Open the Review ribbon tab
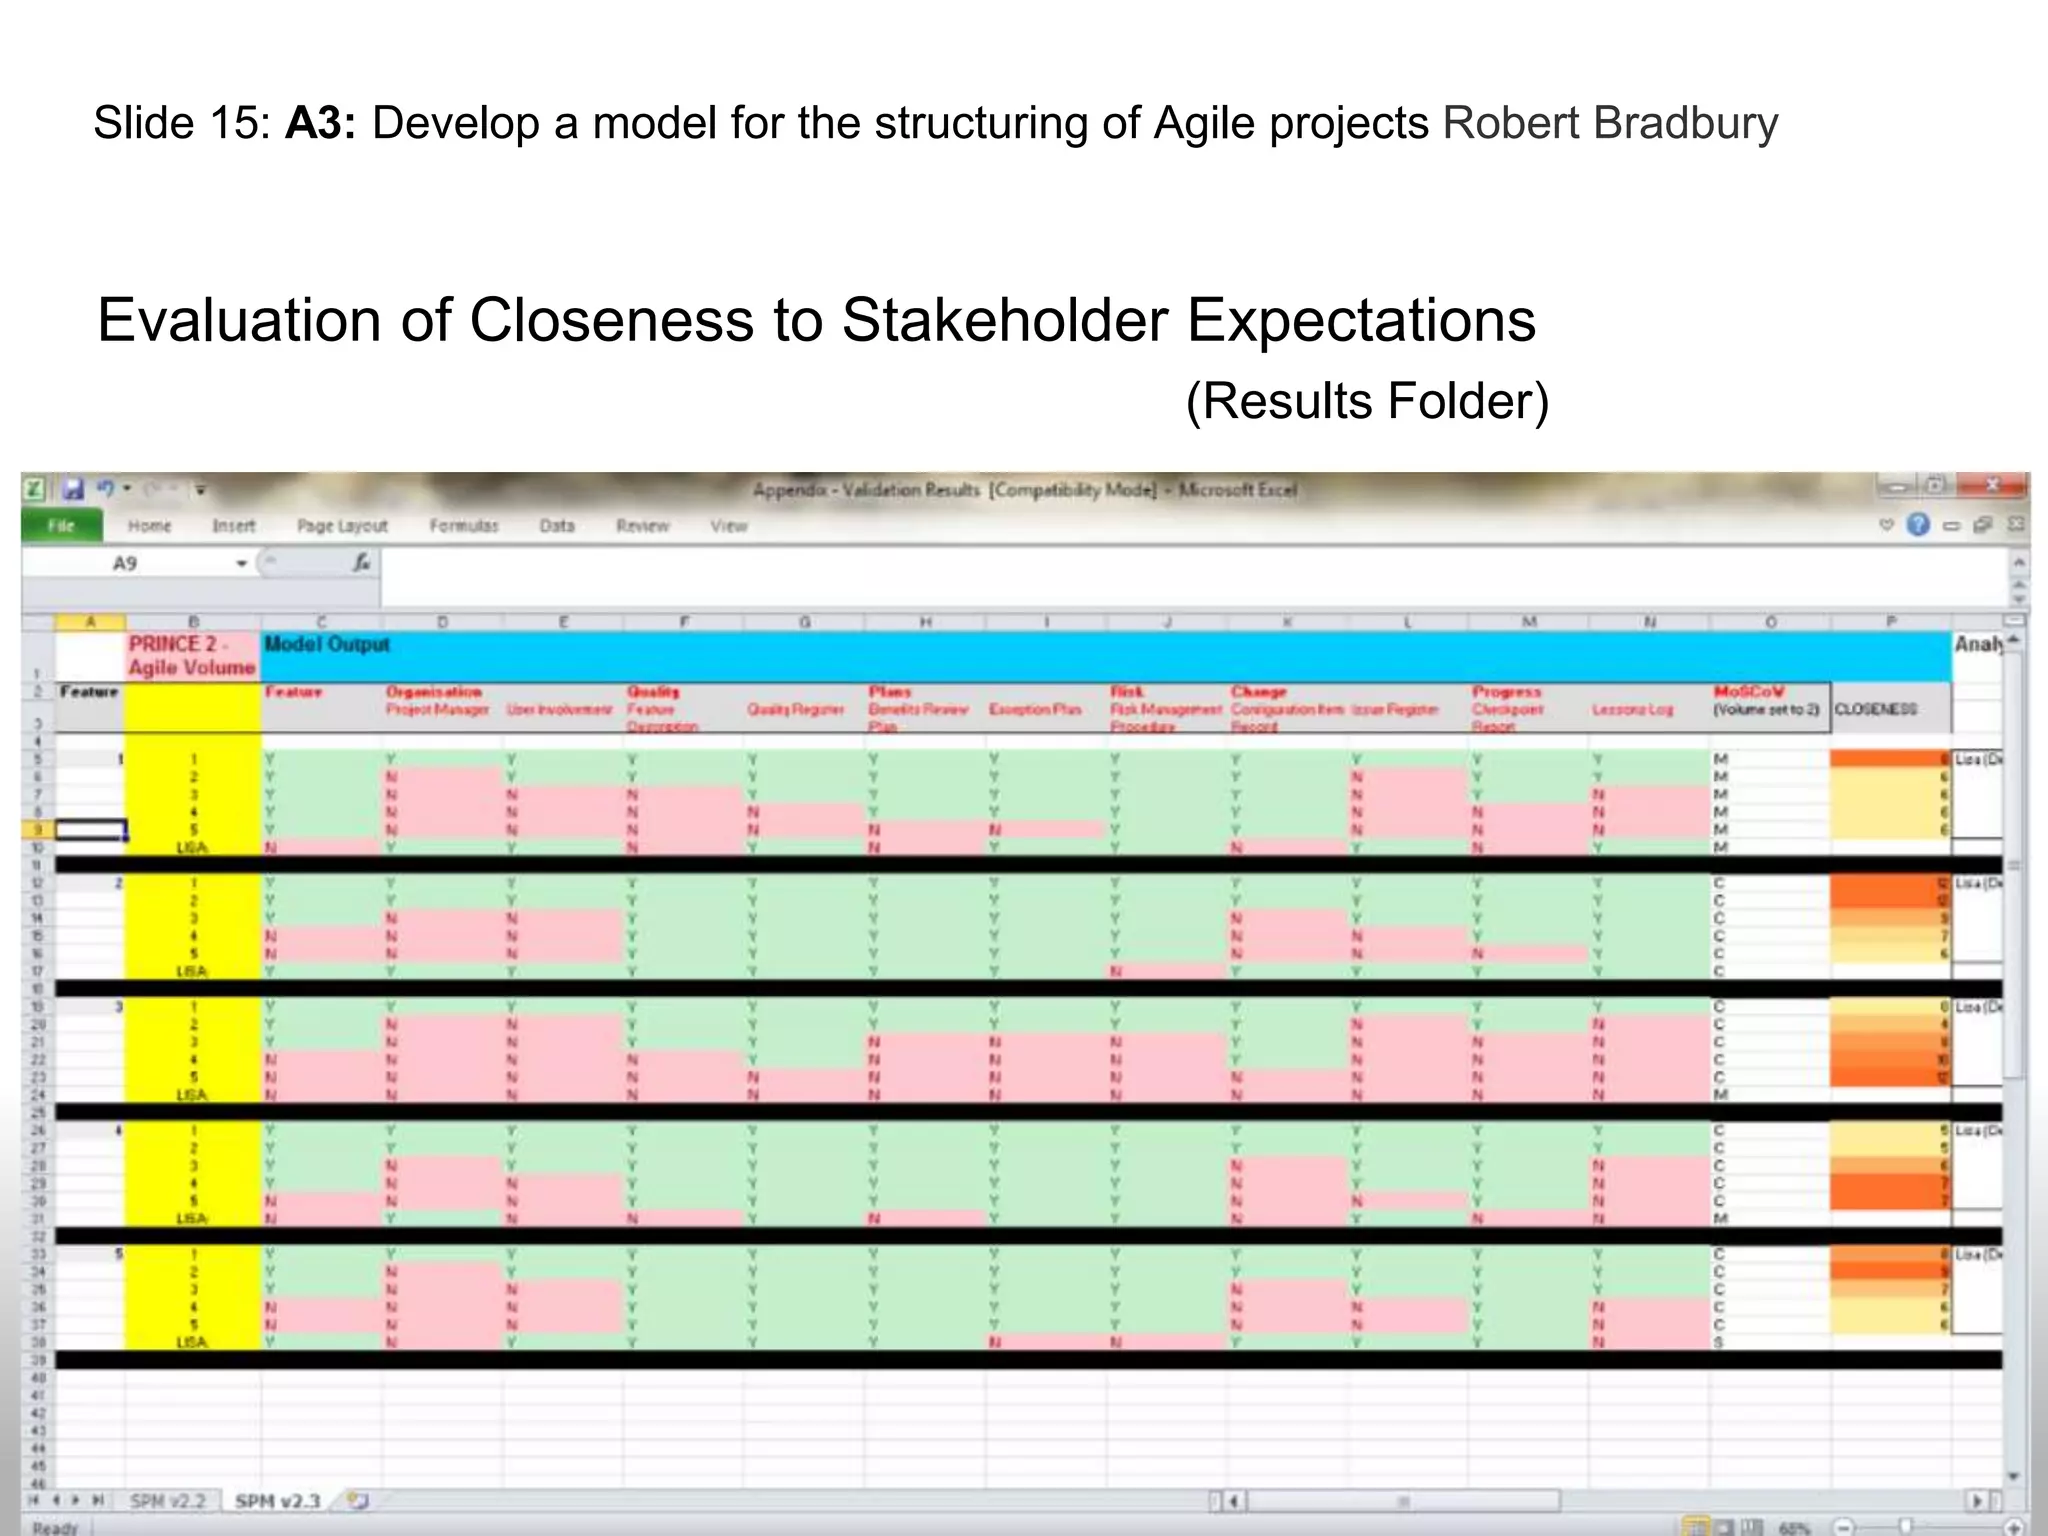This screenshot has height=1536, width=2048. click(642, 526)
